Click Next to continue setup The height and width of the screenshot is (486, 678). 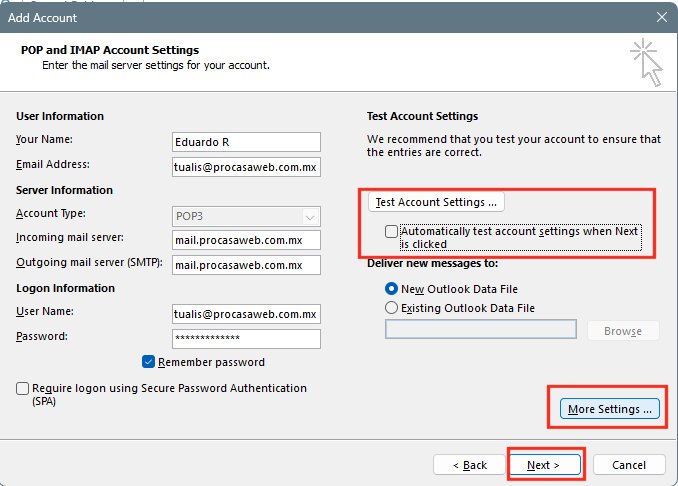pos(542,465)
